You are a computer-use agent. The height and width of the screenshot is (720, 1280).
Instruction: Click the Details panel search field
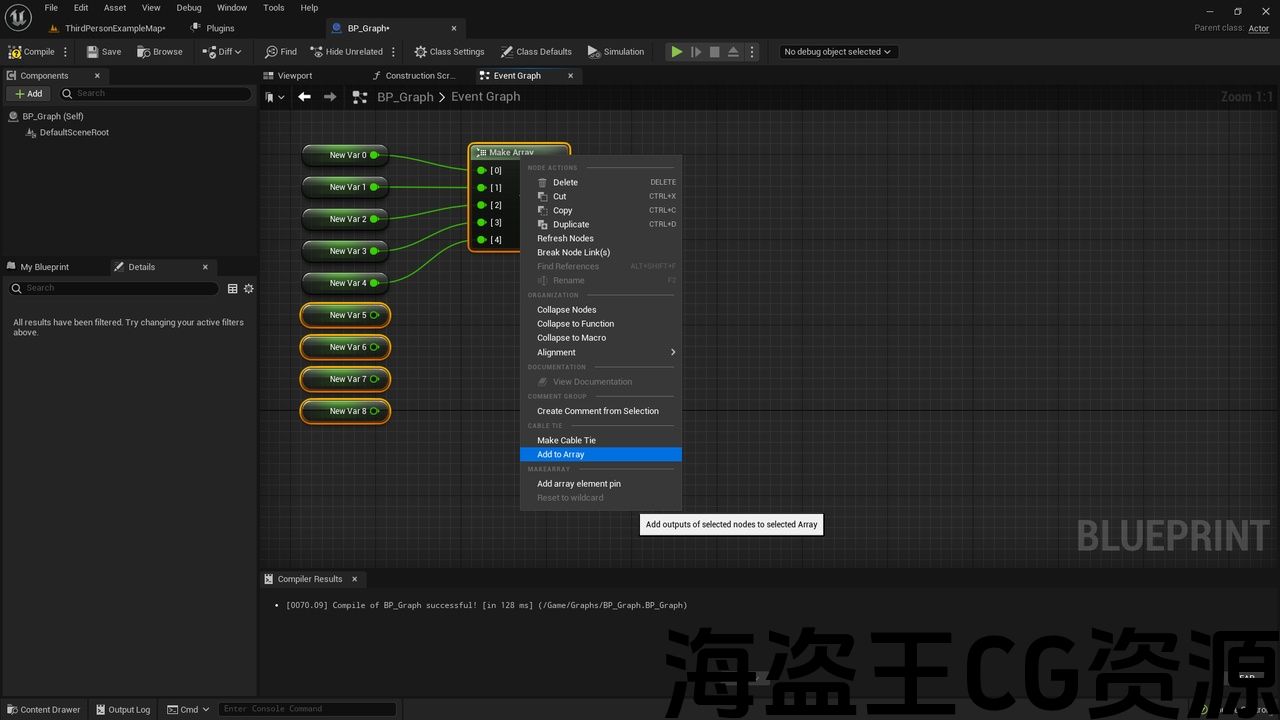click(x=114, y=288)
